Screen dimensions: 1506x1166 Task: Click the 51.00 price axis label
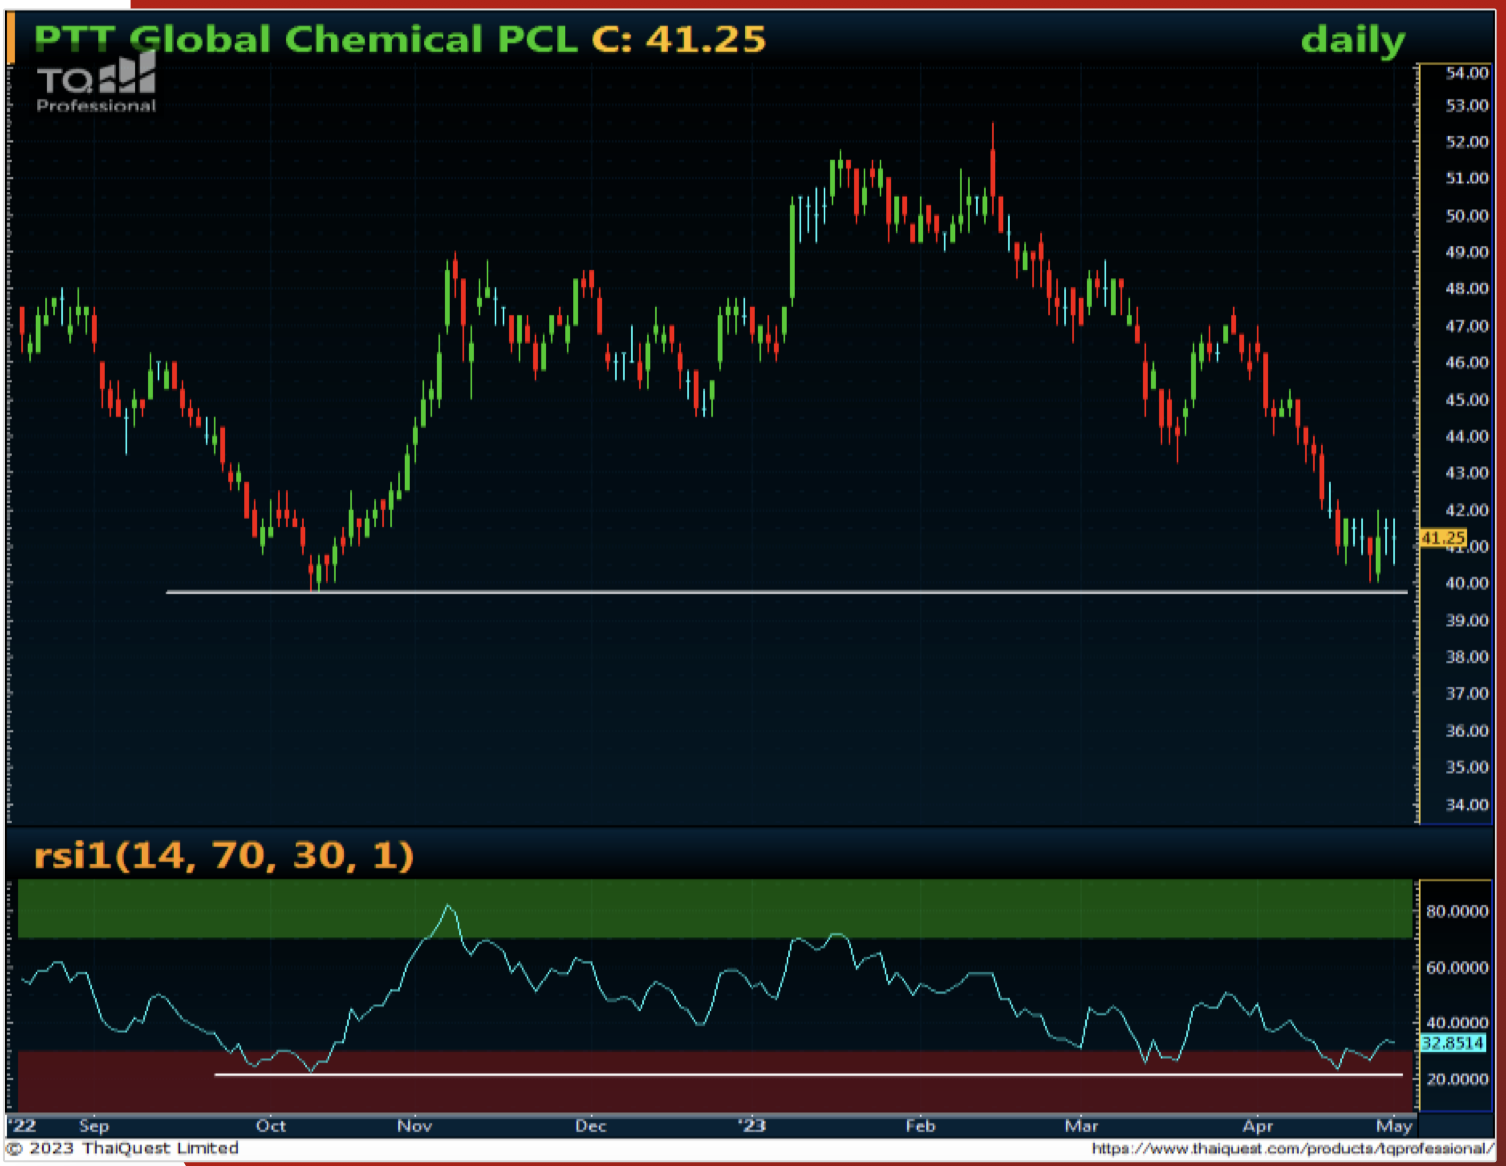click(1467, 178)
